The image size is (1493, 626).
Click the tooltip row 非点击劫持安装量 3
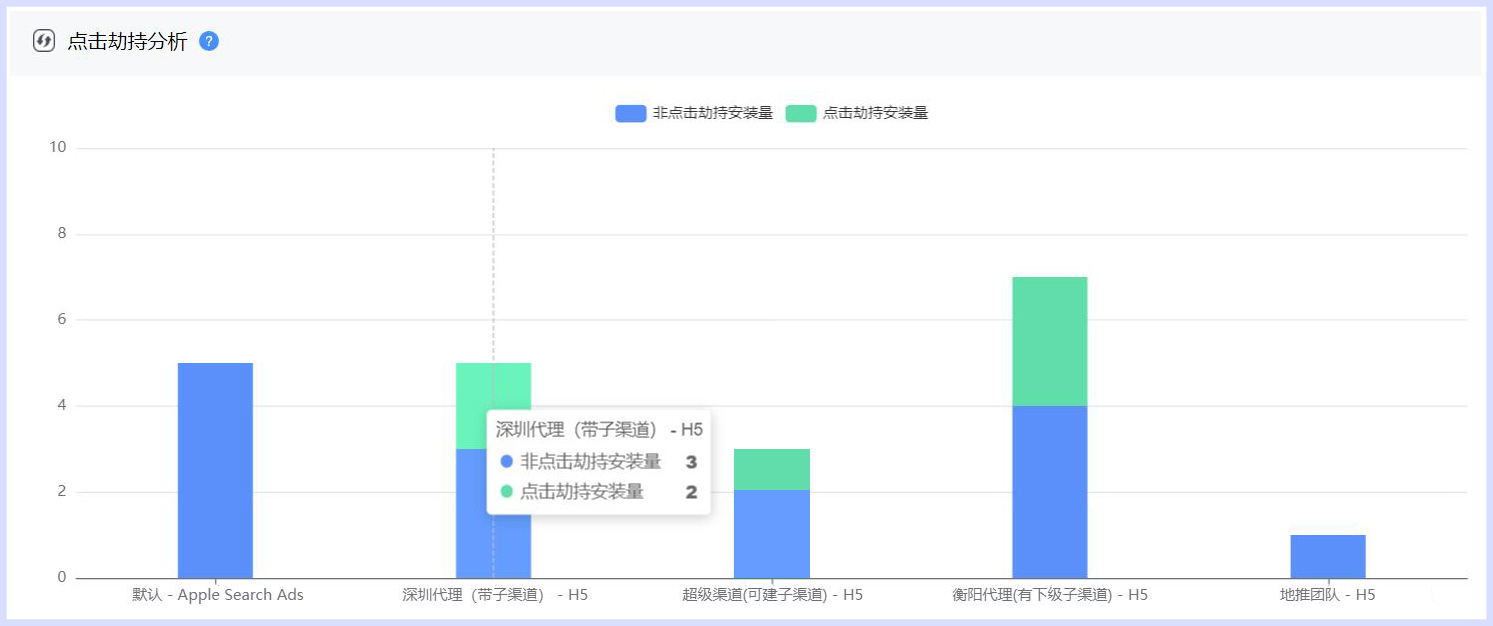[x=598, y=462]
